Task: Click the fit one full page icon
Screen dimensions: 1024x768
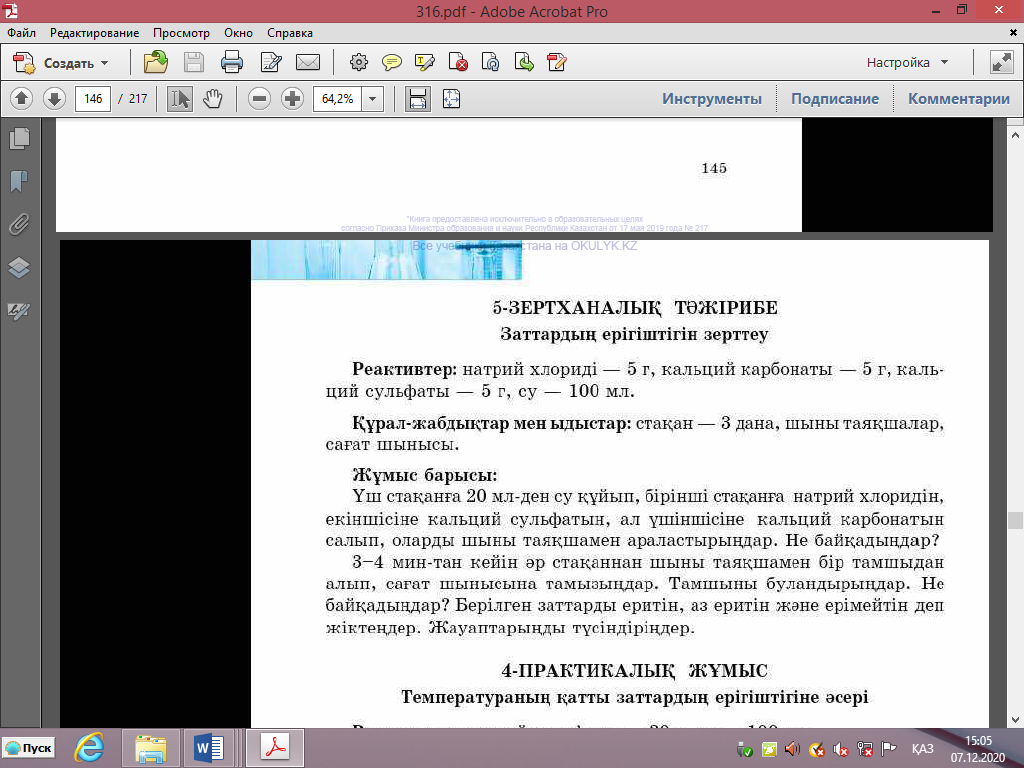Action: pos(451,99)
